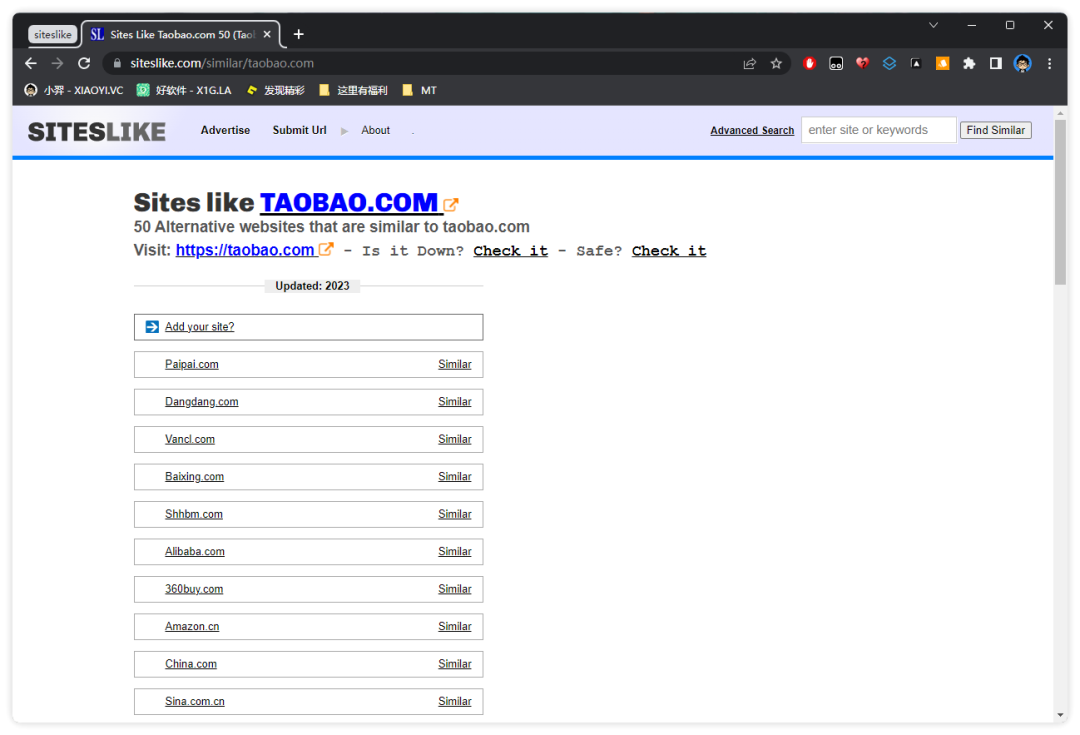Open the red adblock extension icon
1080x735 pixels.
pos(809,63)
